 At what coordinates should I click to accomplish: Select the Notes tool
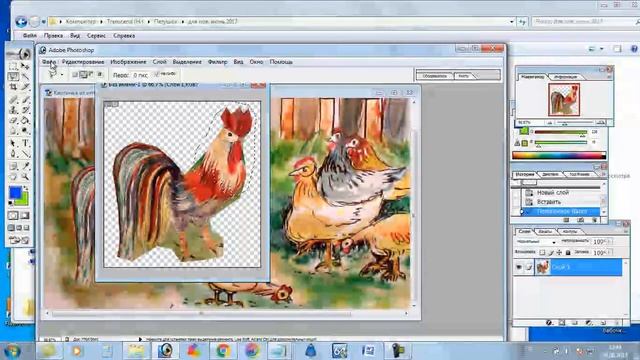point(13,166)
